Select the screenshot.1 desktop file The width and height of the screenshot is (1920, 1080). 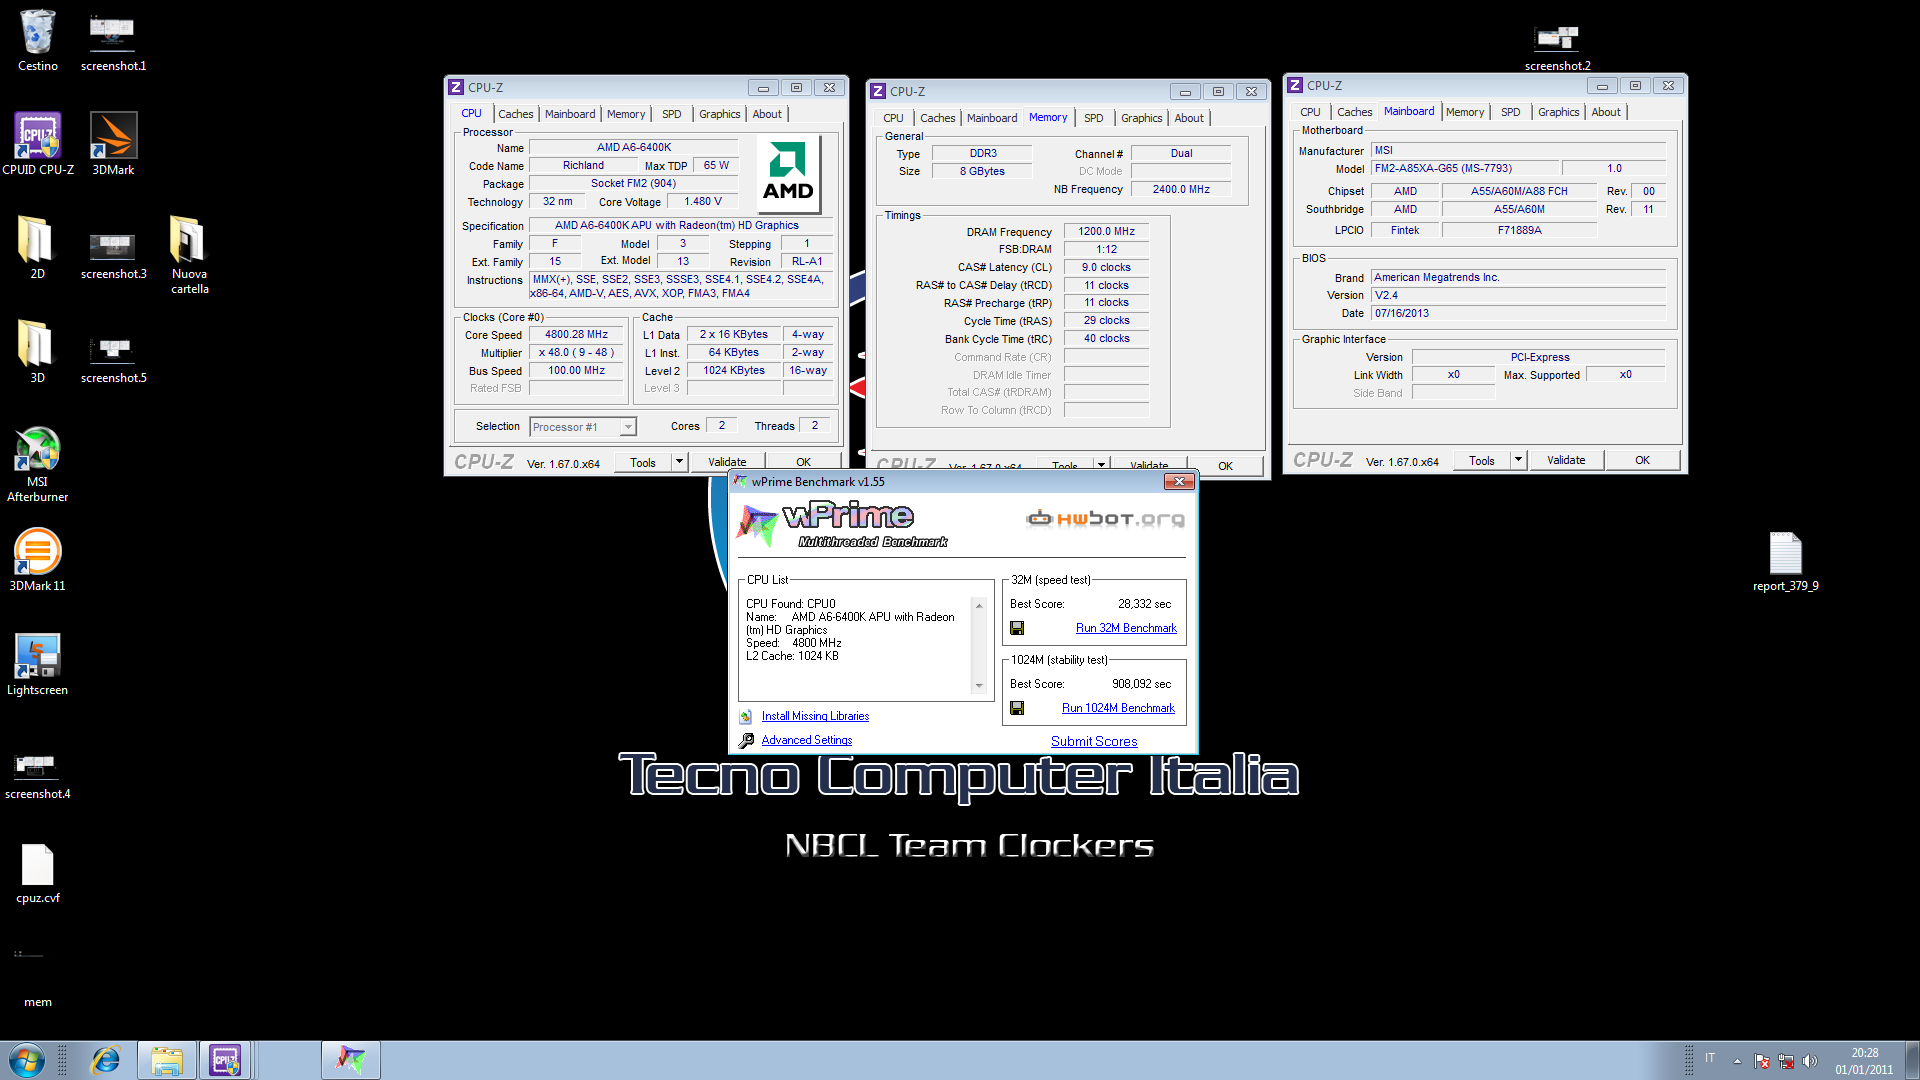pos(113,40)
